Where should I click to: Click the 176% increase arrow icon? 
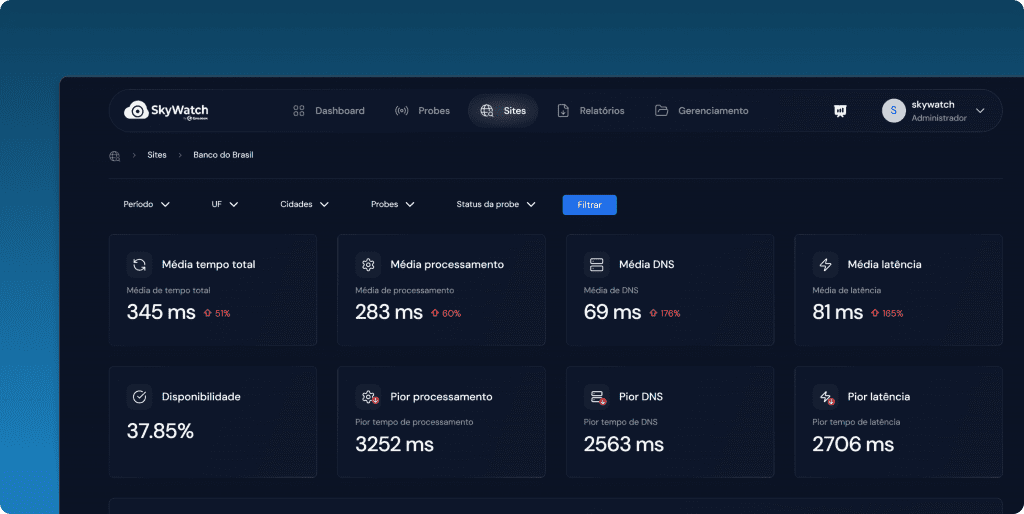pyautogui.click(x=653, y=313)
